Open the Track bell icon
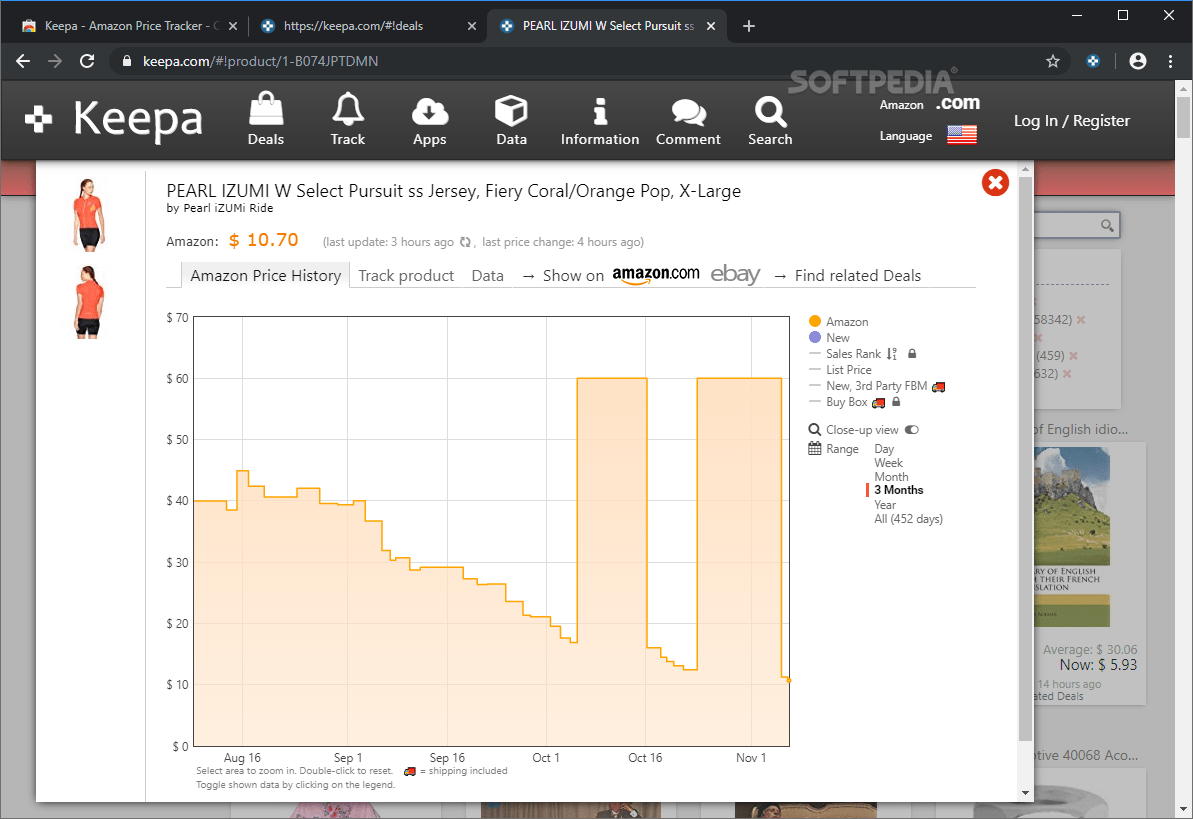This screenshot has height=819, width=1193. click(348, 120)
